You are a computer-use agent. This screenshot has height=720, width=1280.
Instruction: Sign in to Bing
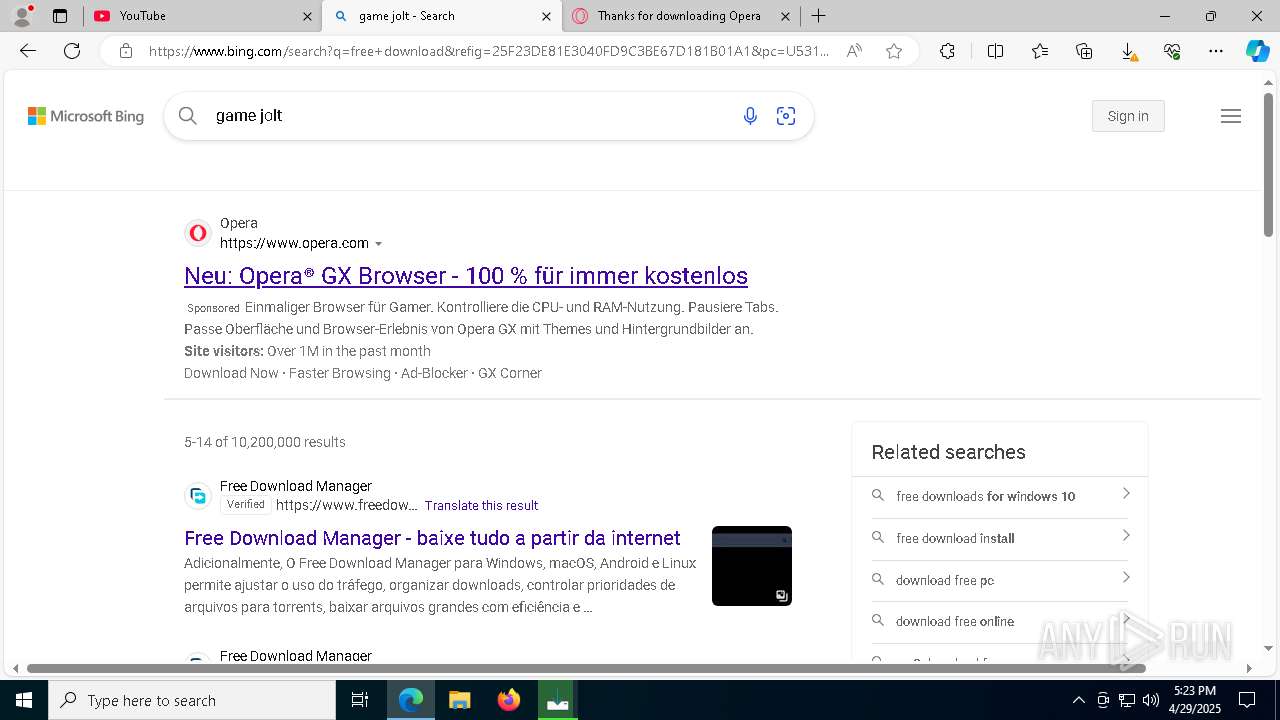click(x=1128, y=116)
